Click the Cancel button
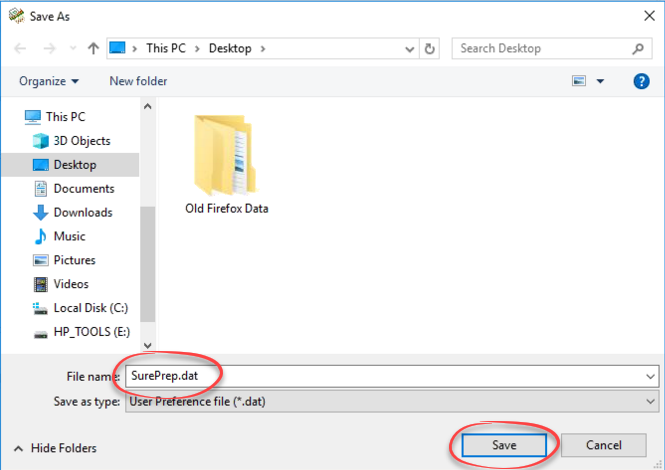665x470 pixels. [604, 445]
